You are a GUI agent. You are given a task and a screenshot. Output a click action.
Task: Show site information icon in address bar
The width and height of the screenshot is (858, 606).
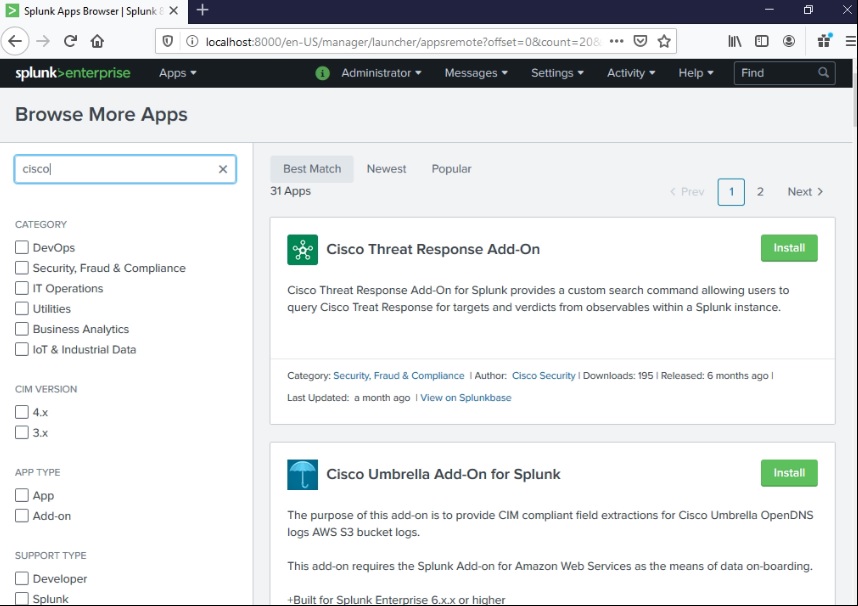[x=192, y=42]
